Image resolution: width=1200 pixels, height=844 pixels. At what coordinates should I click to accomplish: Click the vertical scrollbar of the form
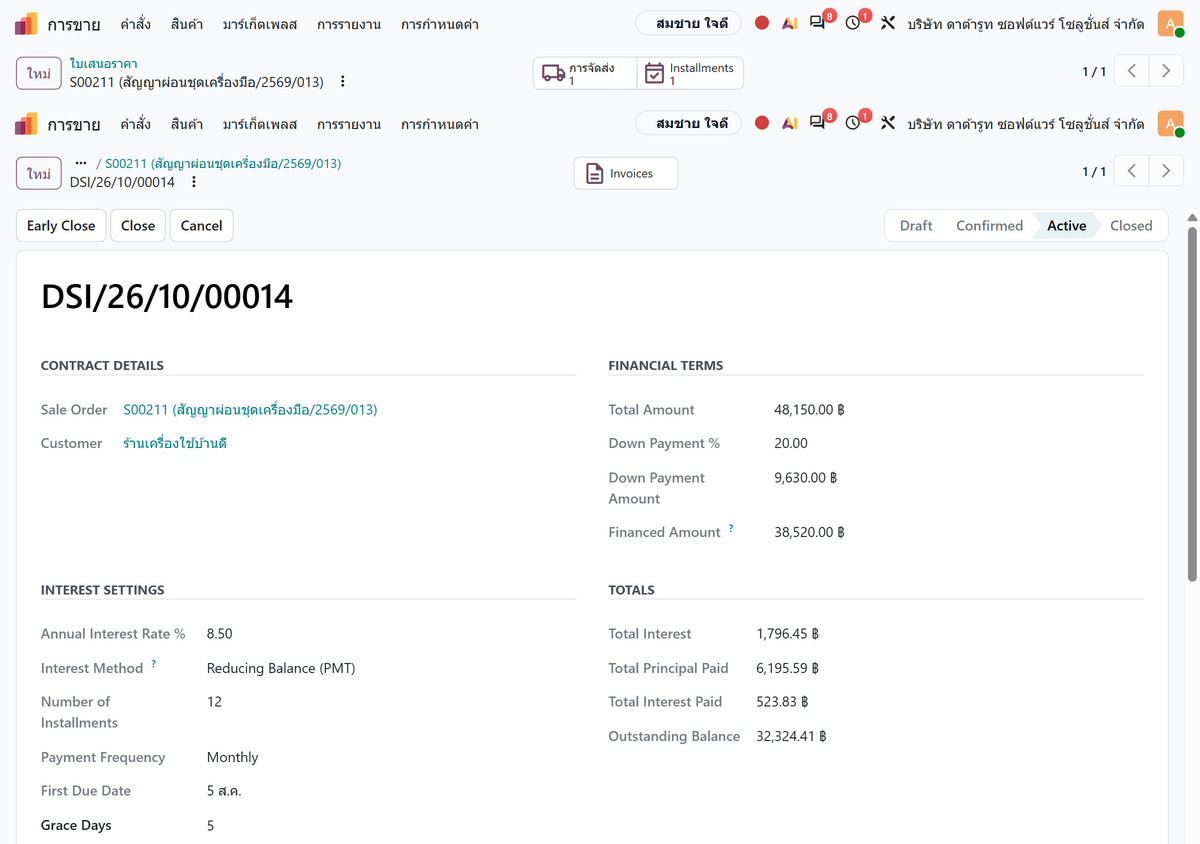[x=1191, y=403]
